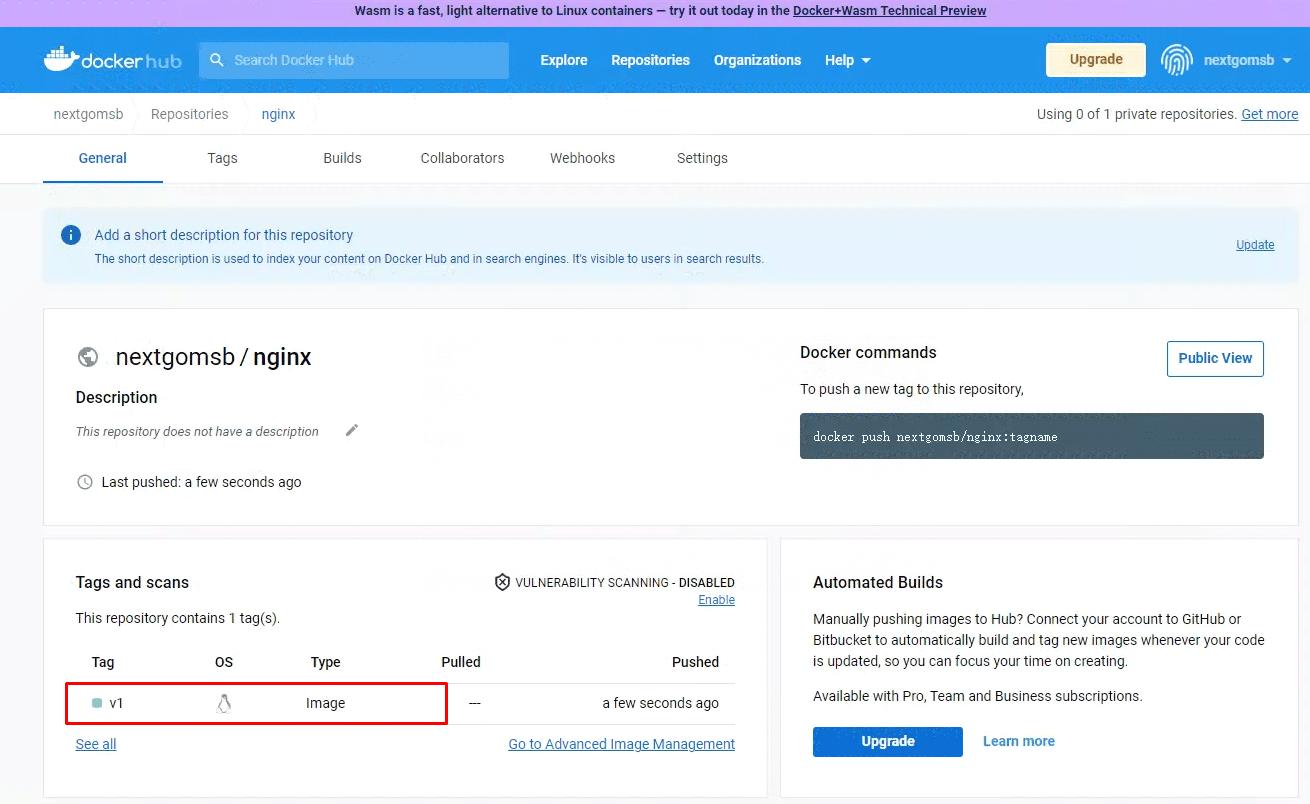1310x804 pixels.
Task: Open the Explore page
Action: pyautogui.click(x=564, y=60)
